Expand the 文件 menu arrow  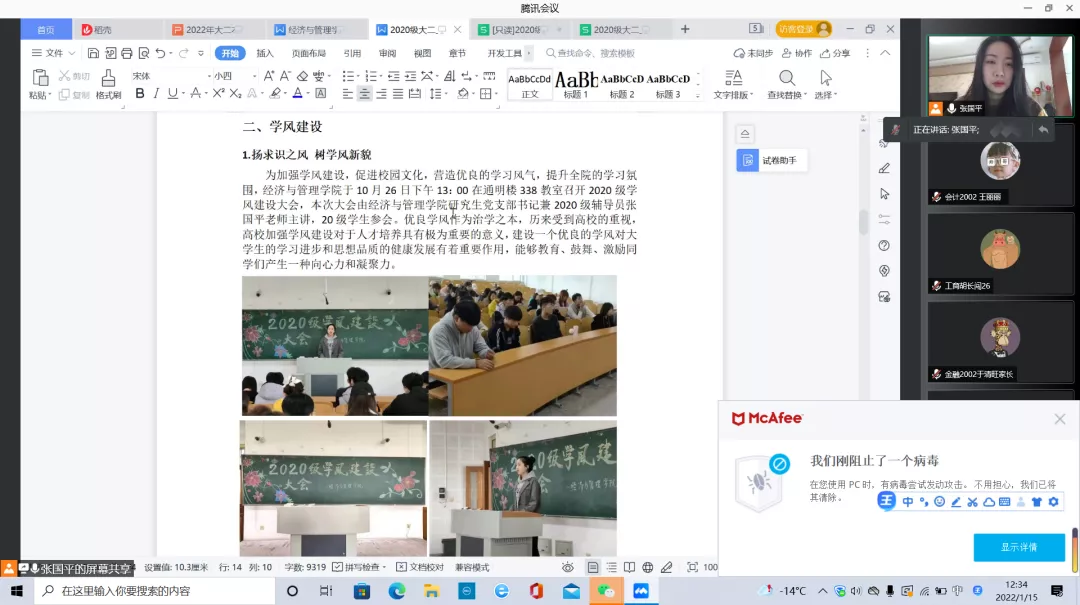[x=70, y=53]
